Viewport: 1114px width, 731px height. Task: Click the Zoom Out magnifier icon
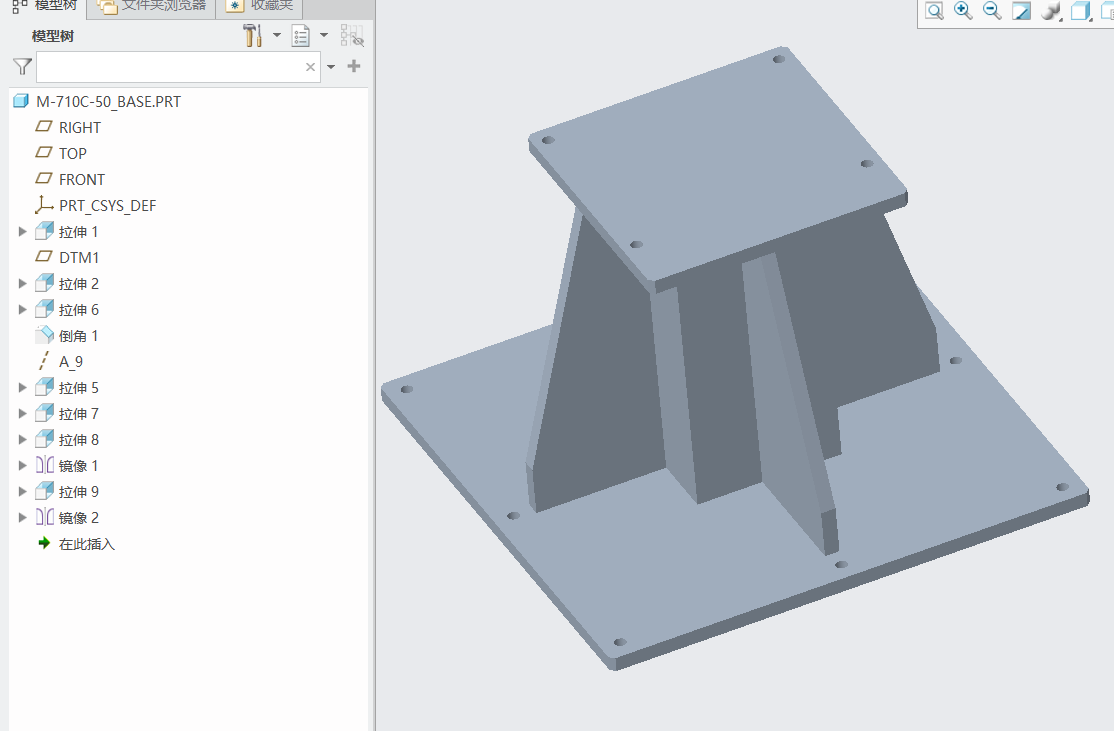992,11
